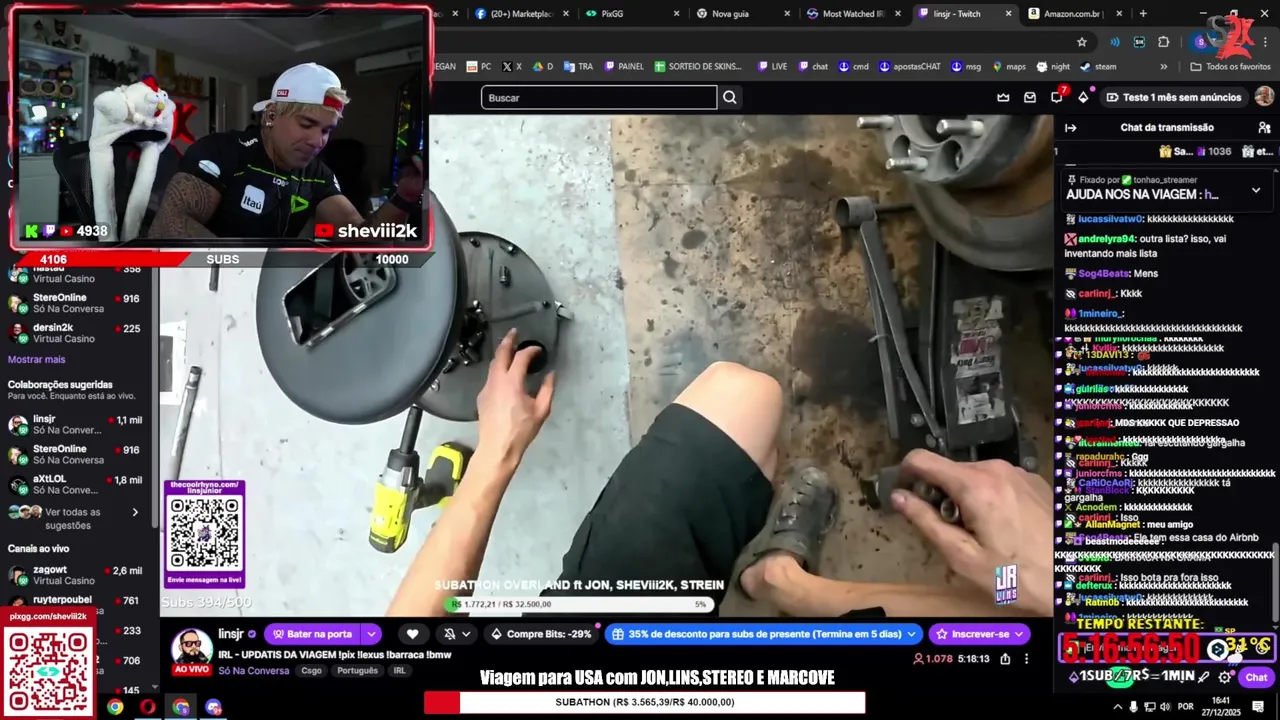The image size is (1280, 720).
Task: Open stream more options three dots
Action: (x=1026, y=659)
